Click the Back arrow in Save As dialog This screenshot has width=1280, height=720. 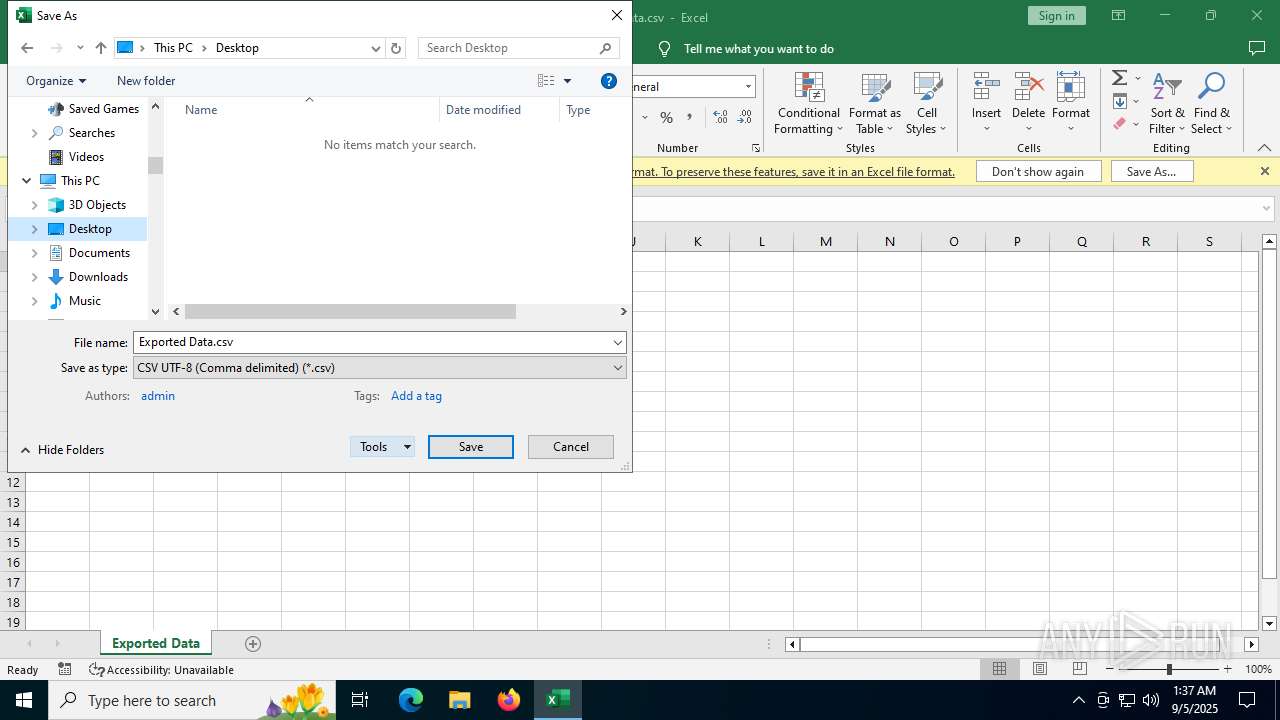tap(27, 48)
